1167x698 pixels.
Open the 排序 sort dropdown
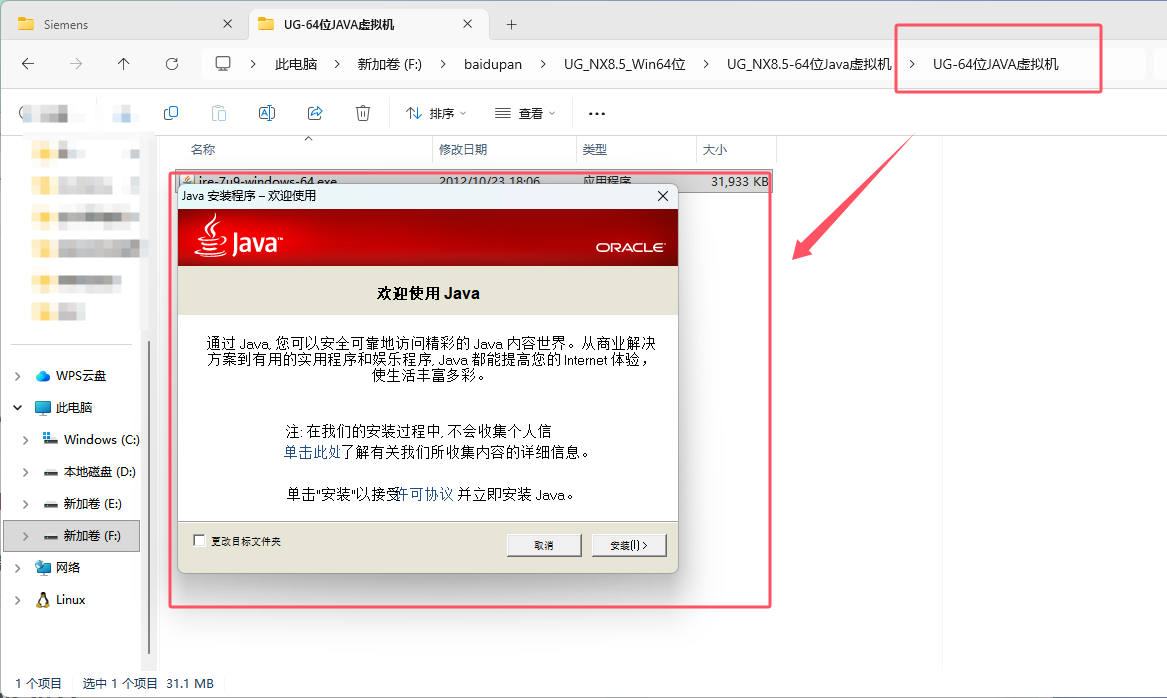point(436,113)
